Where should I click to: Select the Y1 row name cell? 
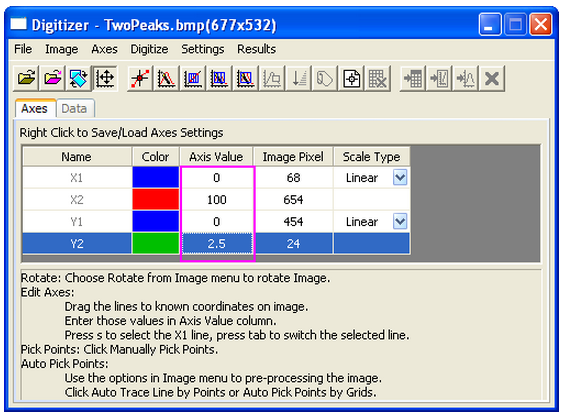(76, 221)
